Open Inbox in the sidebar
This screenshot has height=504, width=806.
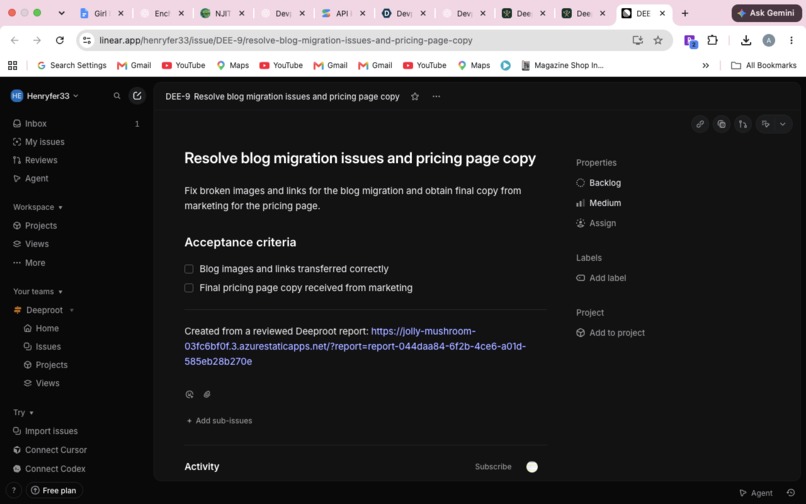pyautogui.click(x=76, y=124)
